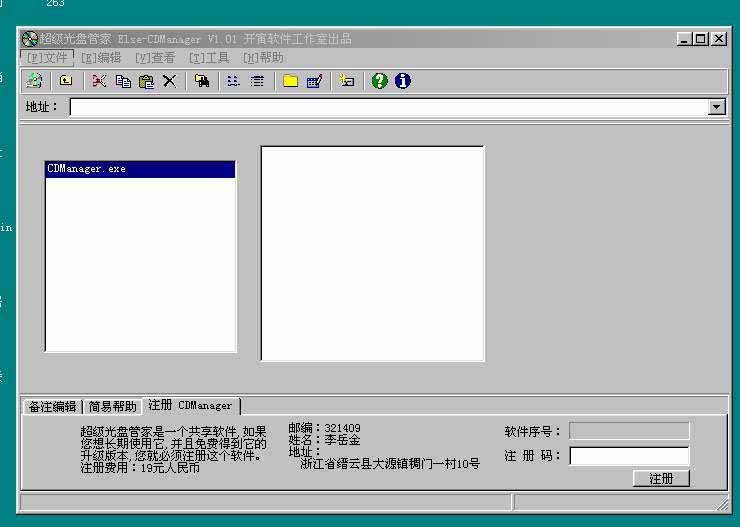Open About via blue info icon

click(x=403, y=81)
